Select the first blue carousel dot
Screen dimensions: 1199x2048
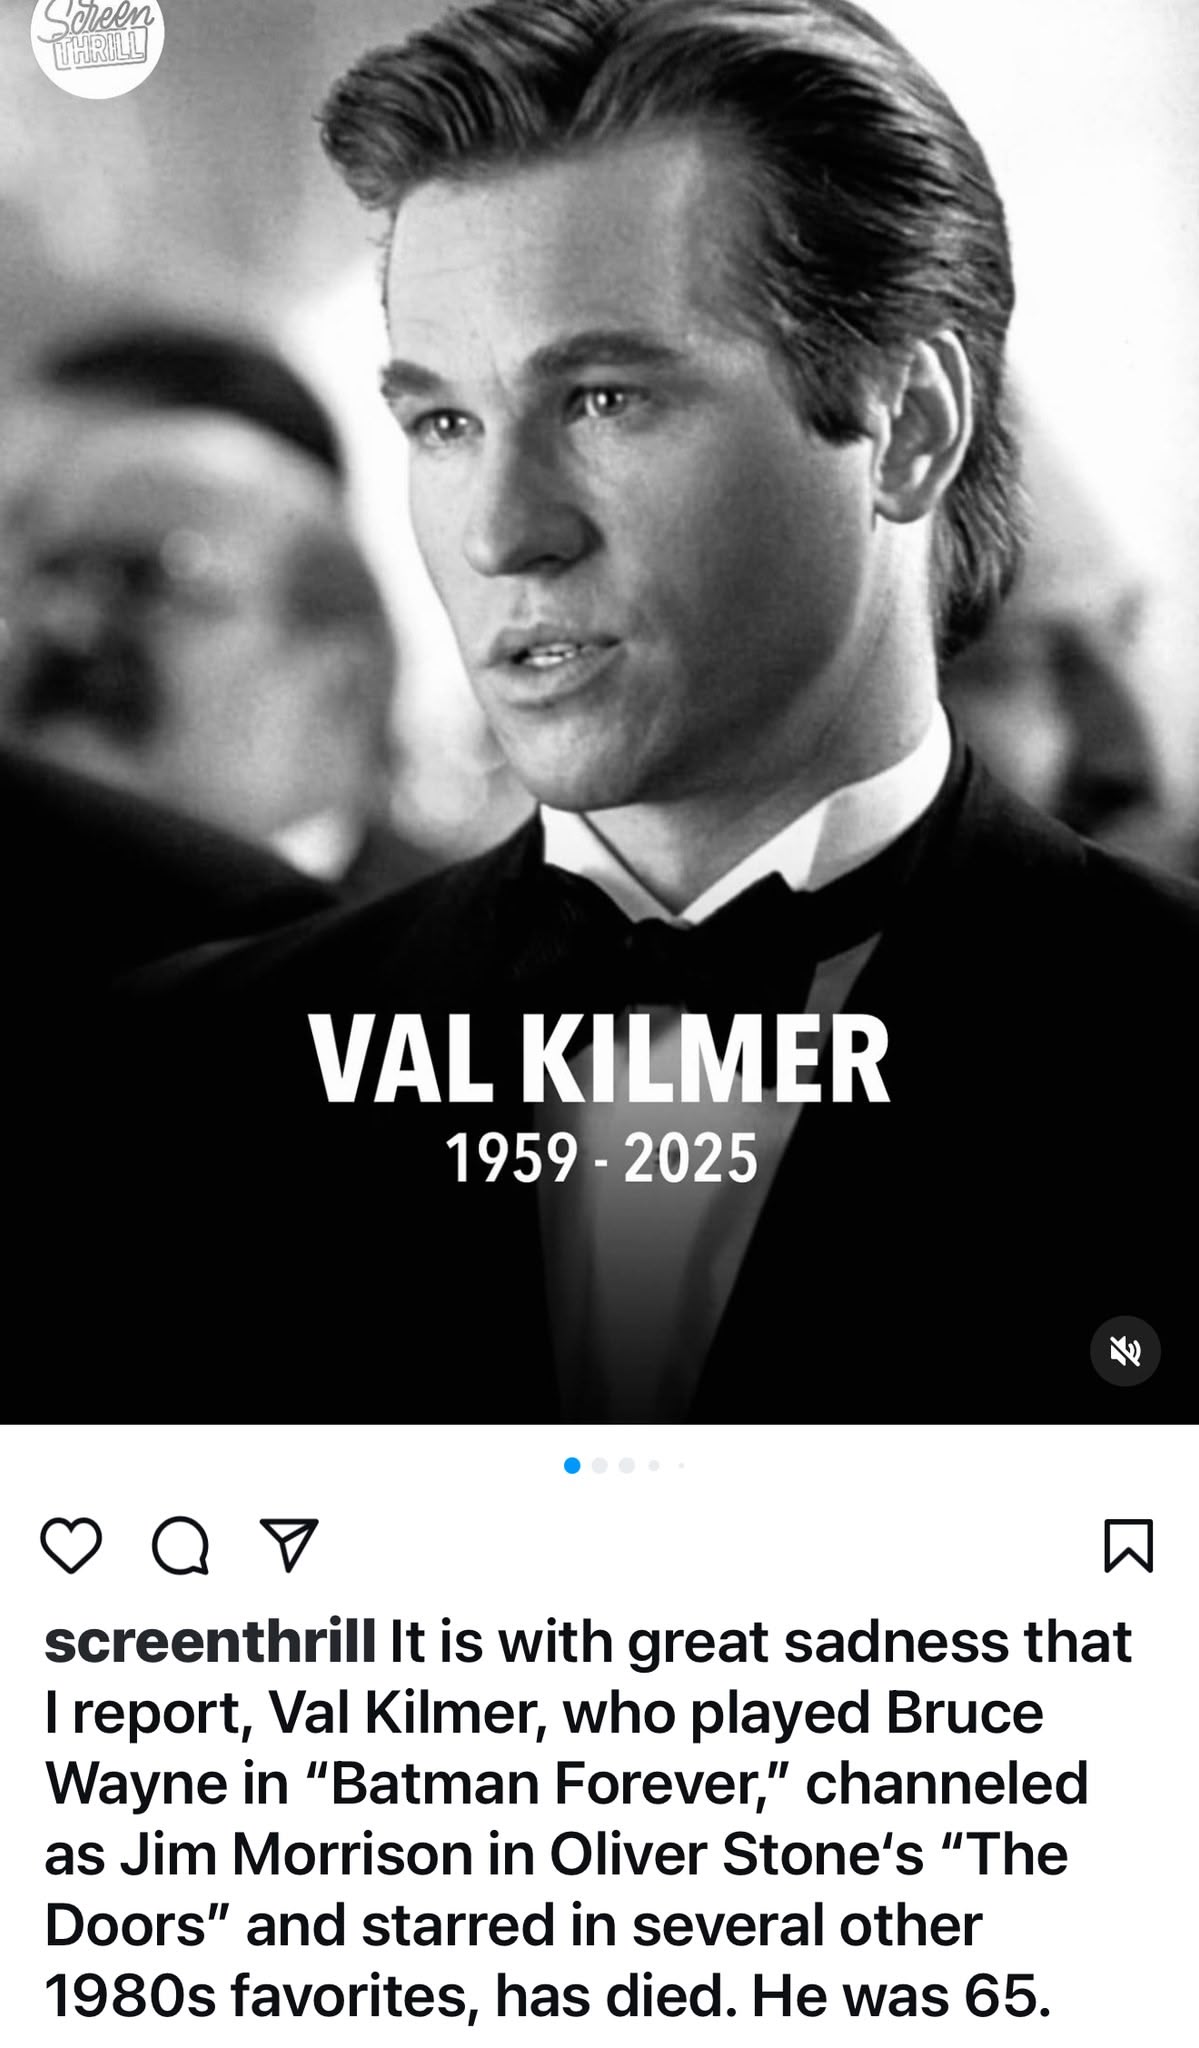click(572, 1465)
